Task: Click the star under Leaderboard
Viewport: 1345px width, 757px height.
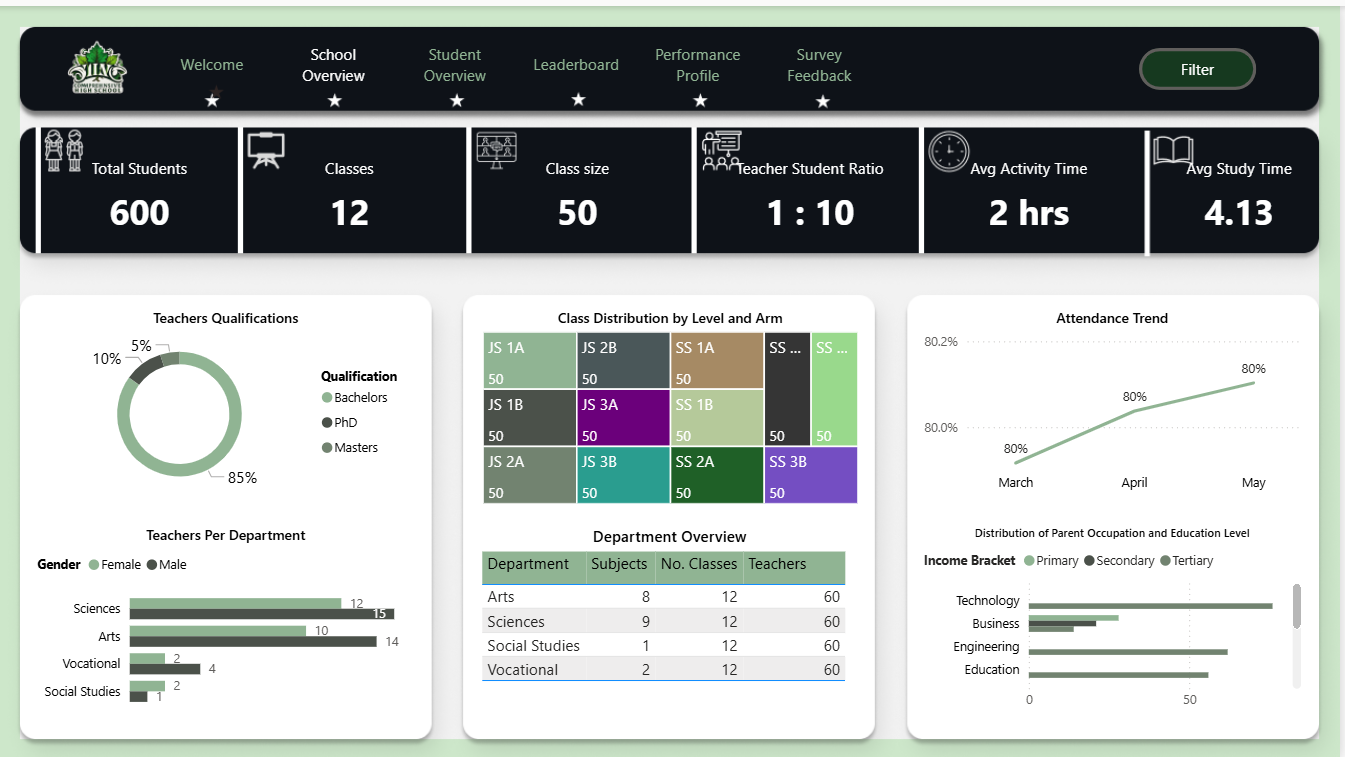Action: coord(577,99)
